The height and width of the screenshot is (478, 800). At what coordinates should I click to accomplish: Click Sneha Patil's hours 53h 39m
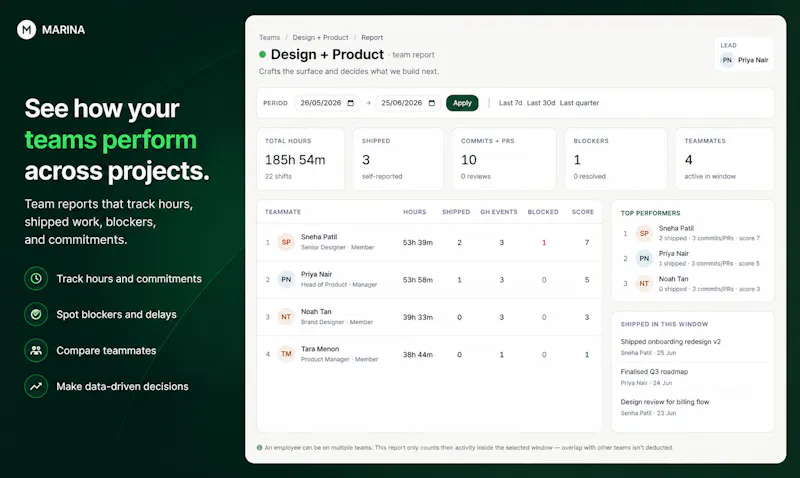pyautogui.click(x=418, y=242)
